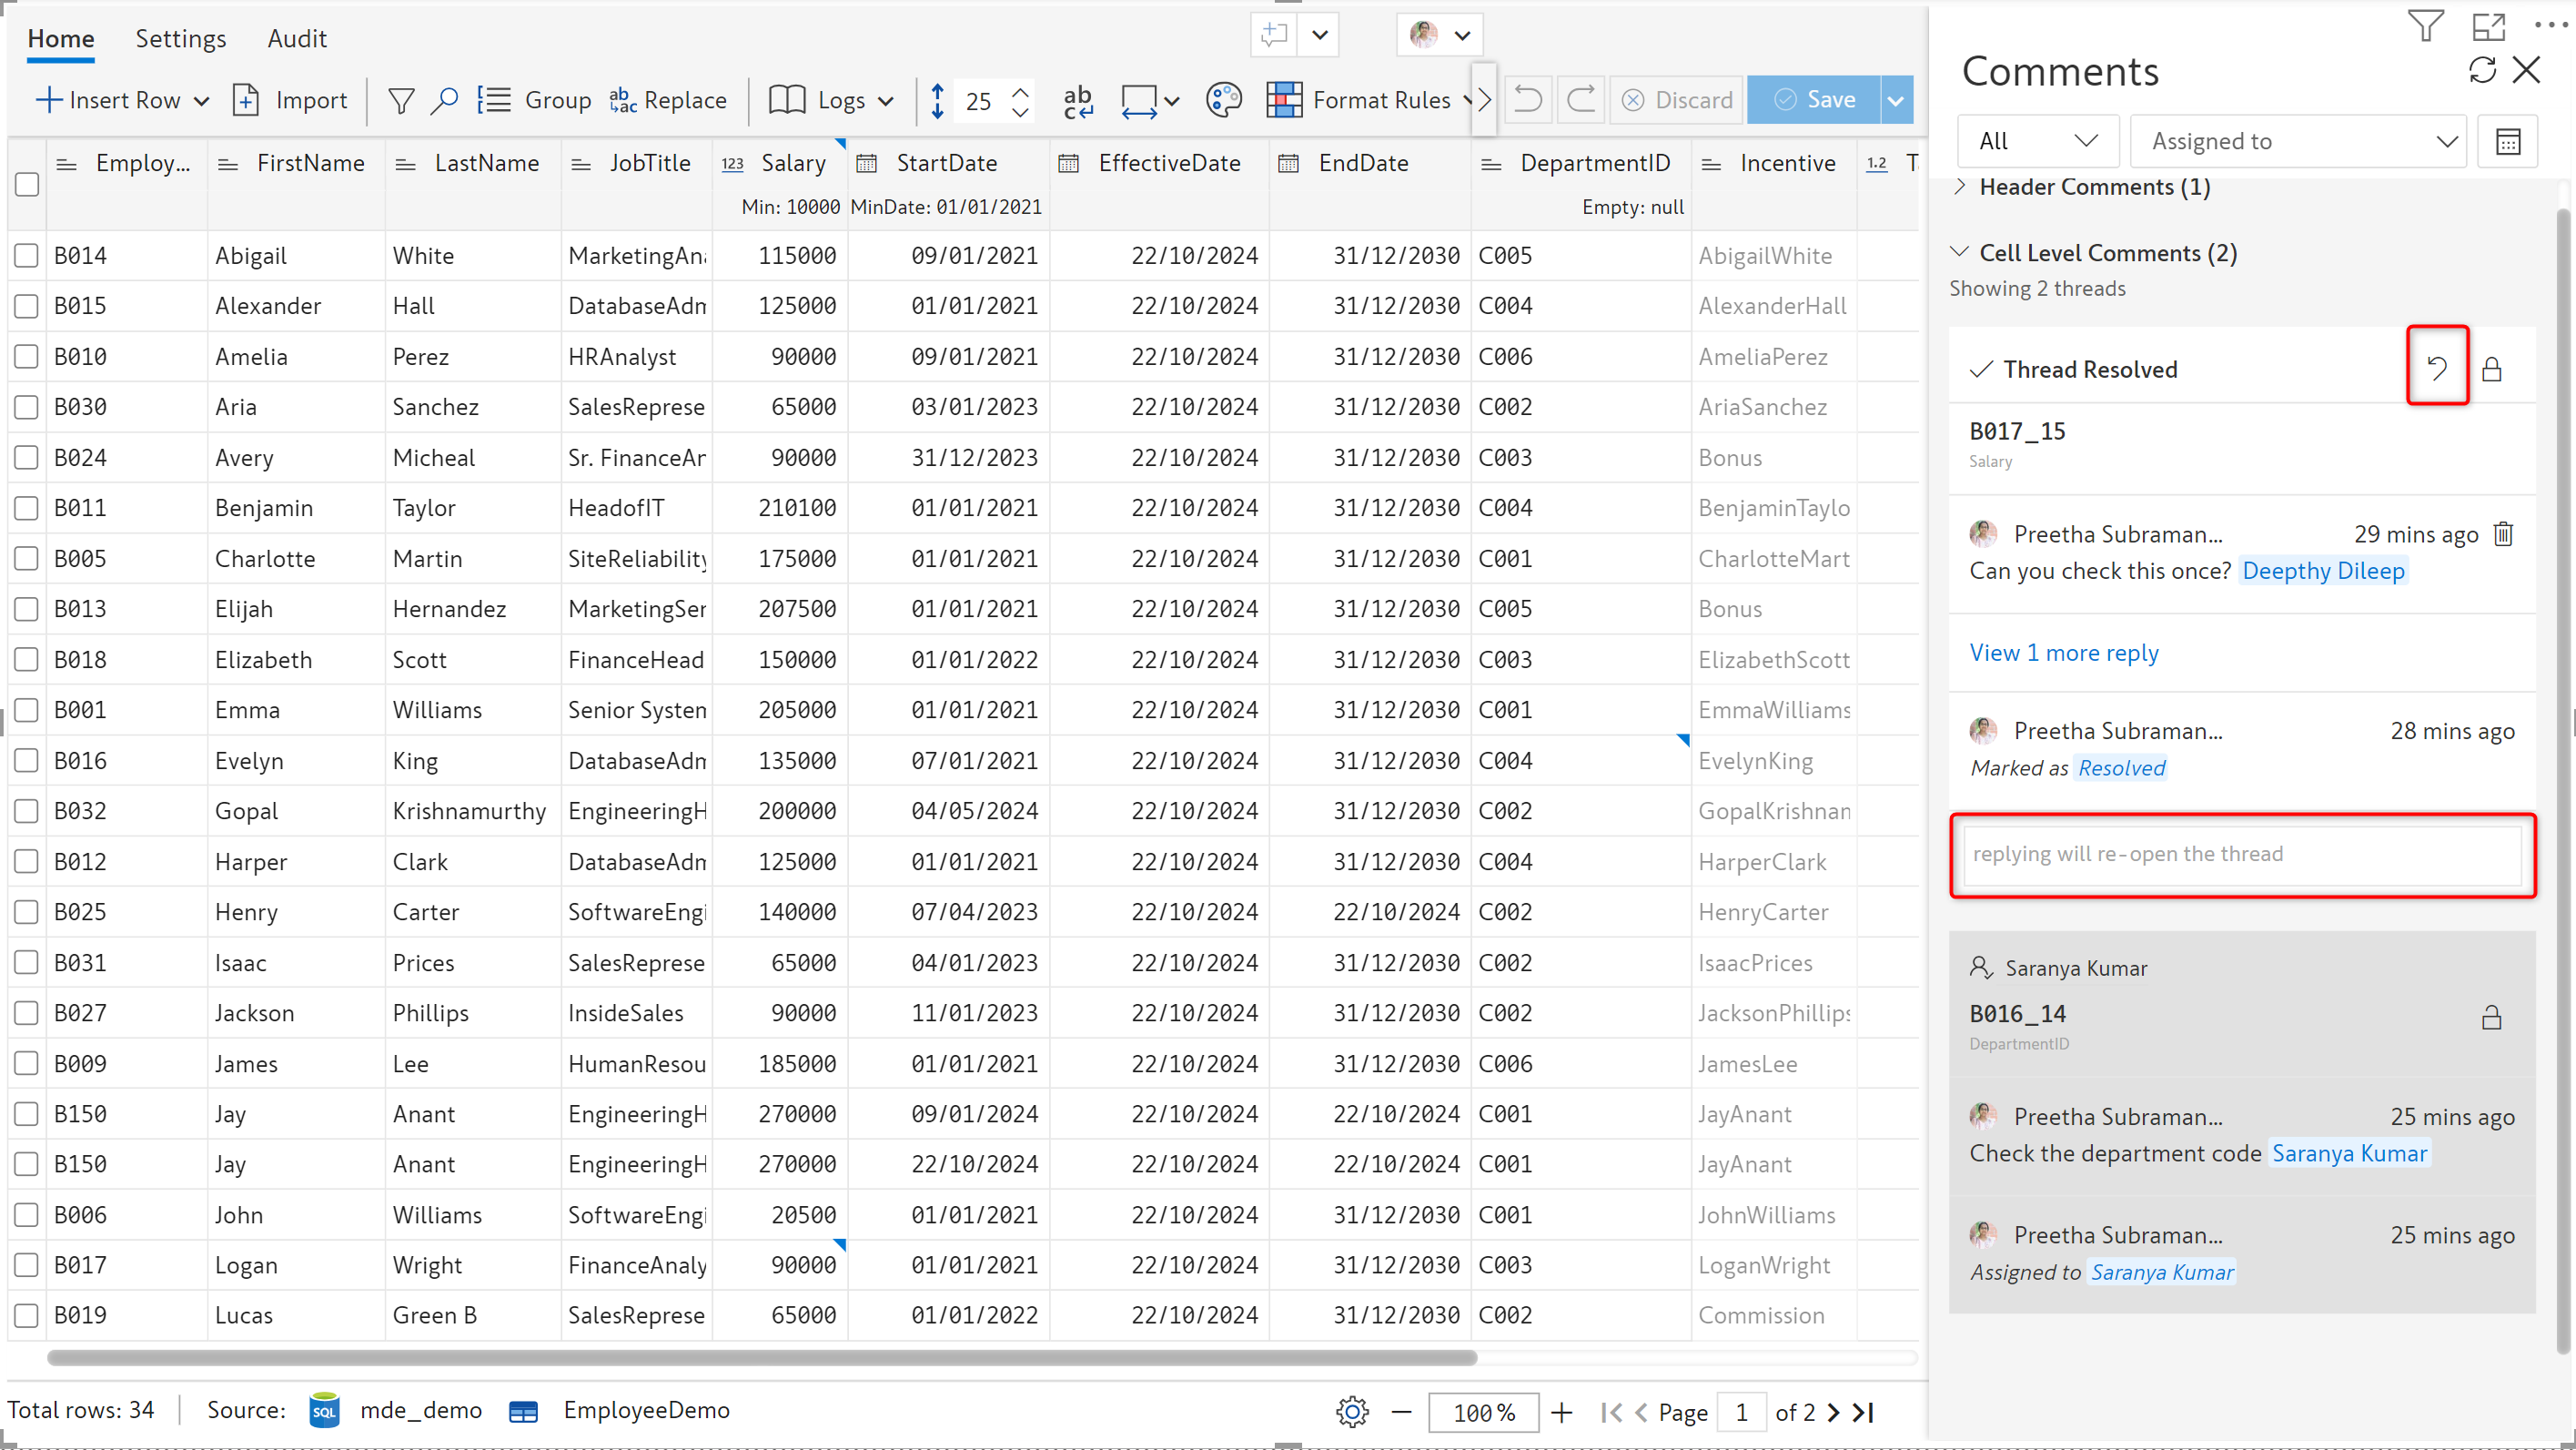Click the reopen thread undo icon
The width and height of the screenshot is (2576, 1450).
2437,368
